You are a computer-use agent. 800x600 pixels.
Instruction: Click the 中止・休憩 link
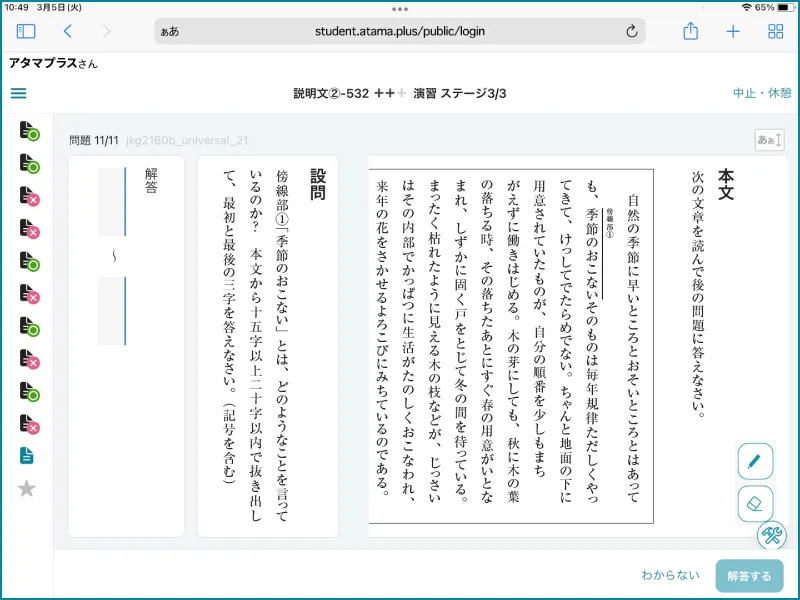click(762, 93)
